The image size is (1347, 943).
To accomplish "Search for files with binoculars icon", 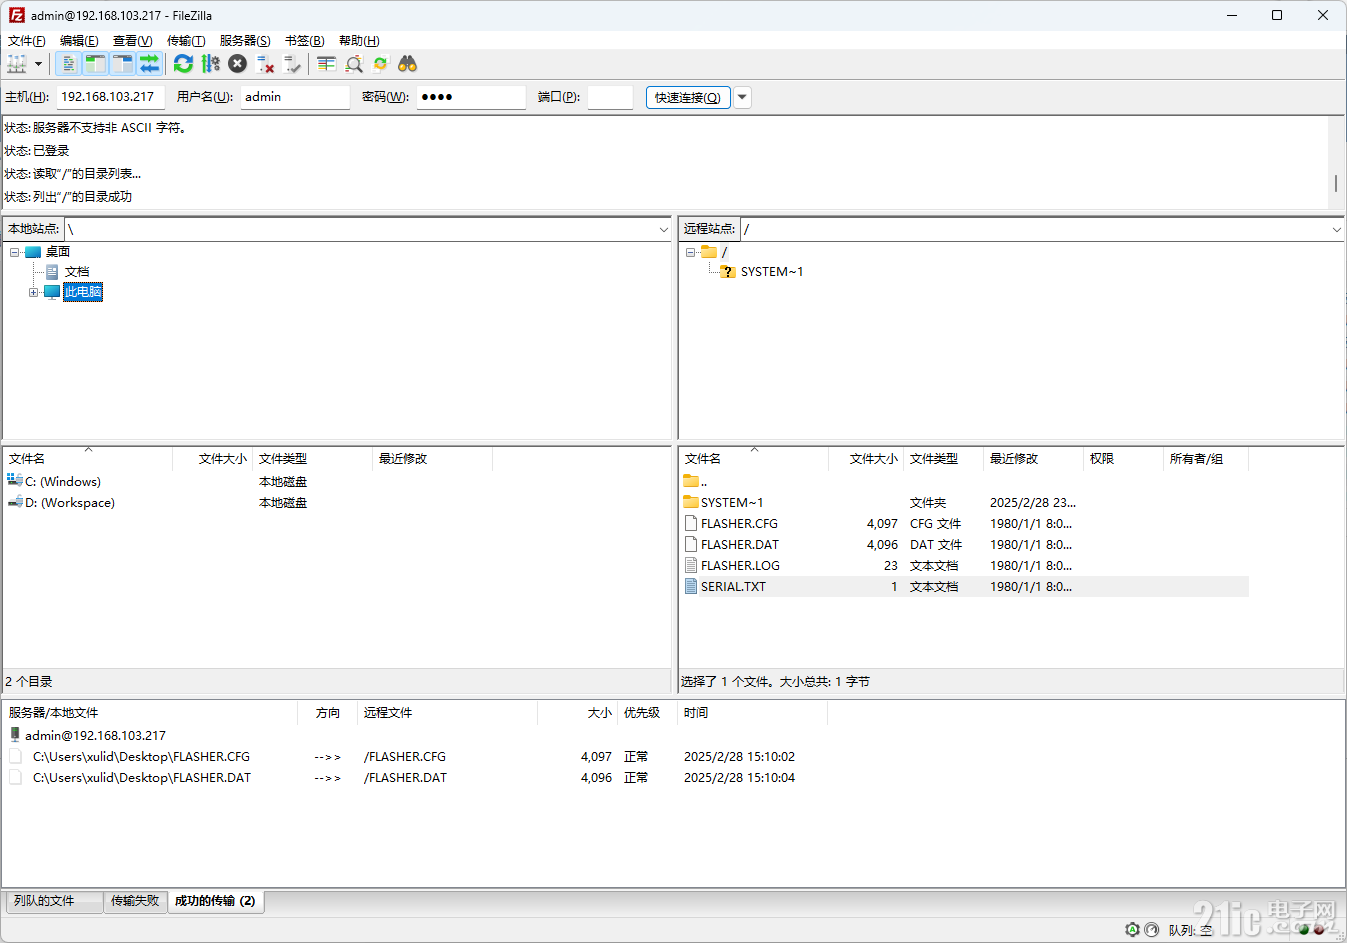I will coord(407,64).
